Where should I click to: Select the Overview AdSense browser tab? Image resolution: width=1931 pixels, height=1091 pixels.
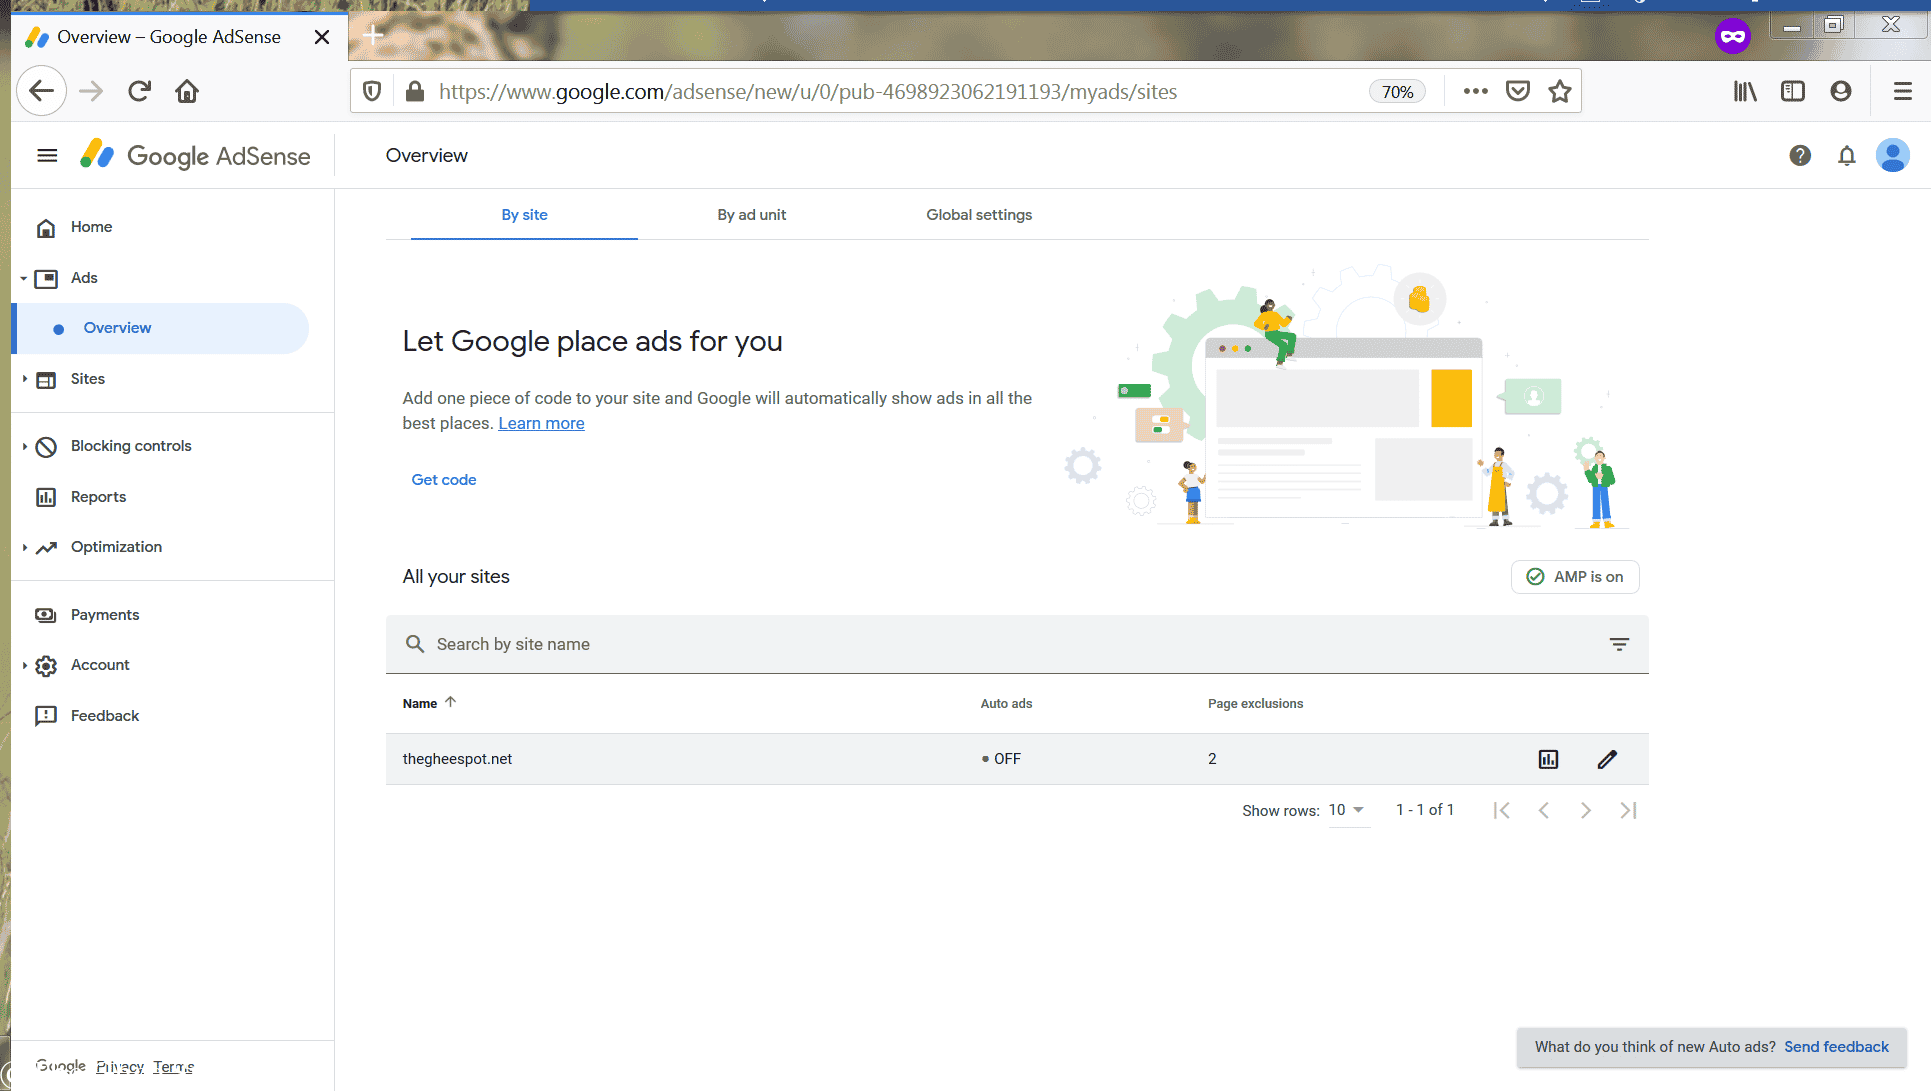click(x=180, y=37)
